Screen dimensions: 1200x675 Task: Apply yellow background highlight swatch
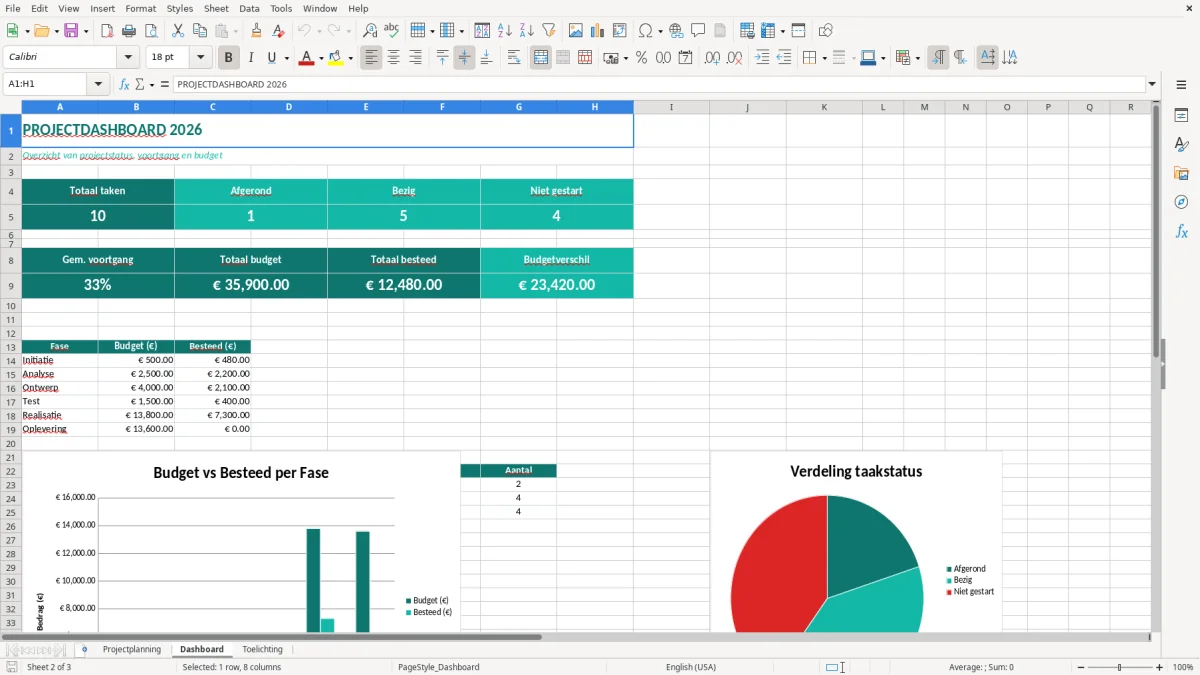(336, 58)
